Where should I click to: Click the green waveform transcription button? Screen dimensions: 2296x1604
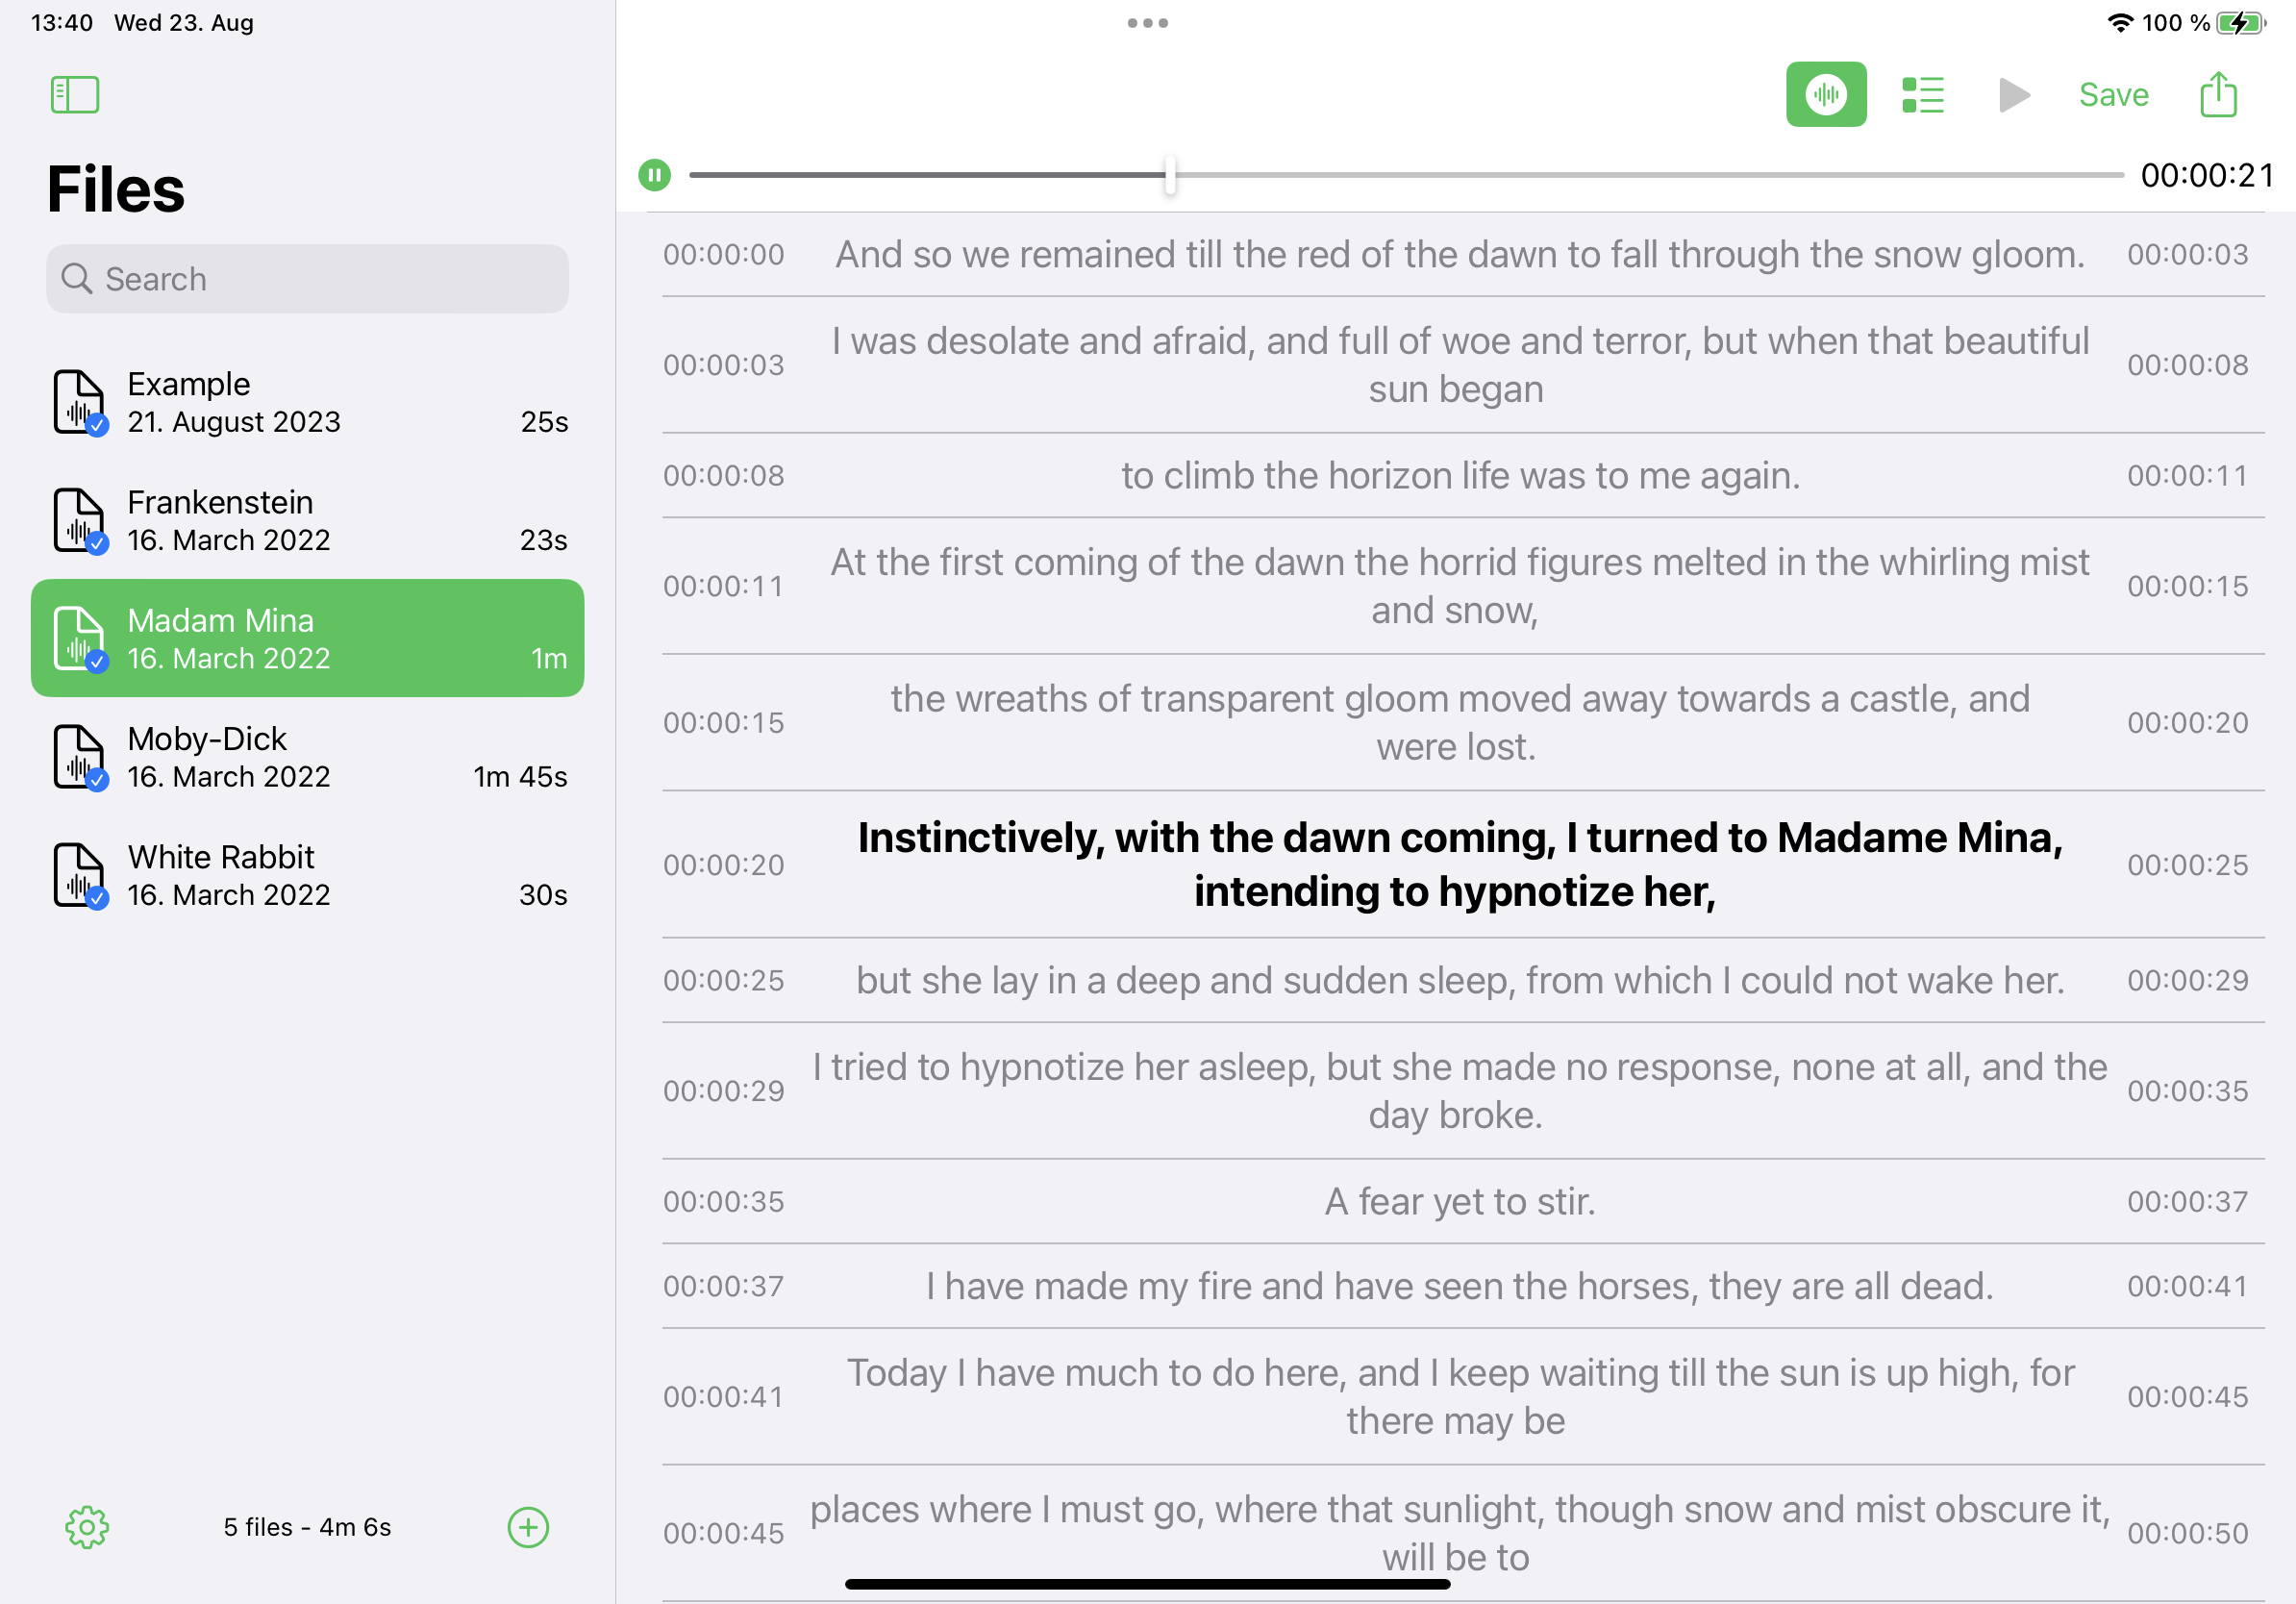[x=1826, y=95]
